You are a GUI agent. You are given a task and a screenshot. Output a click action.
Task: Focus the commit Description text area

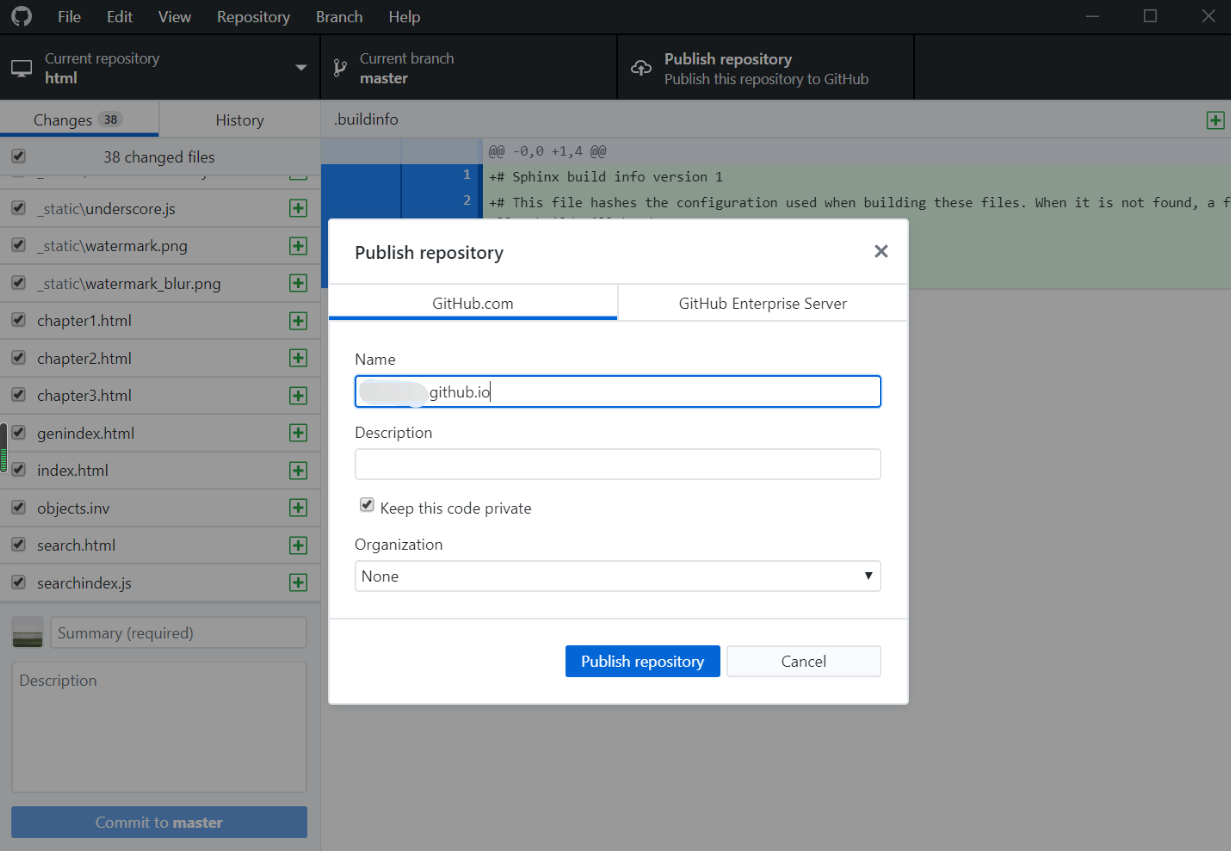coord(159,727)
